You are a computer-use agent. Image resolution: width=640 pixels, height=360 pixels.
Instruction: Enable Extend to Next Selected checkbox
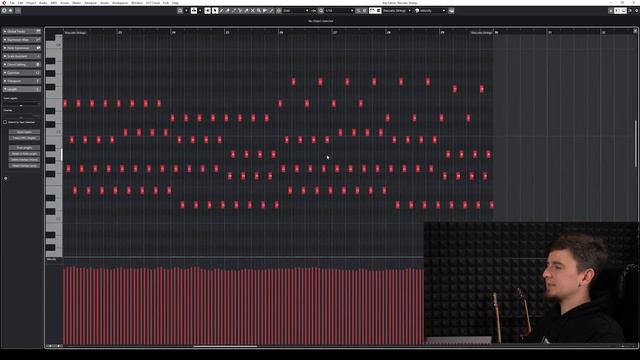5,122
